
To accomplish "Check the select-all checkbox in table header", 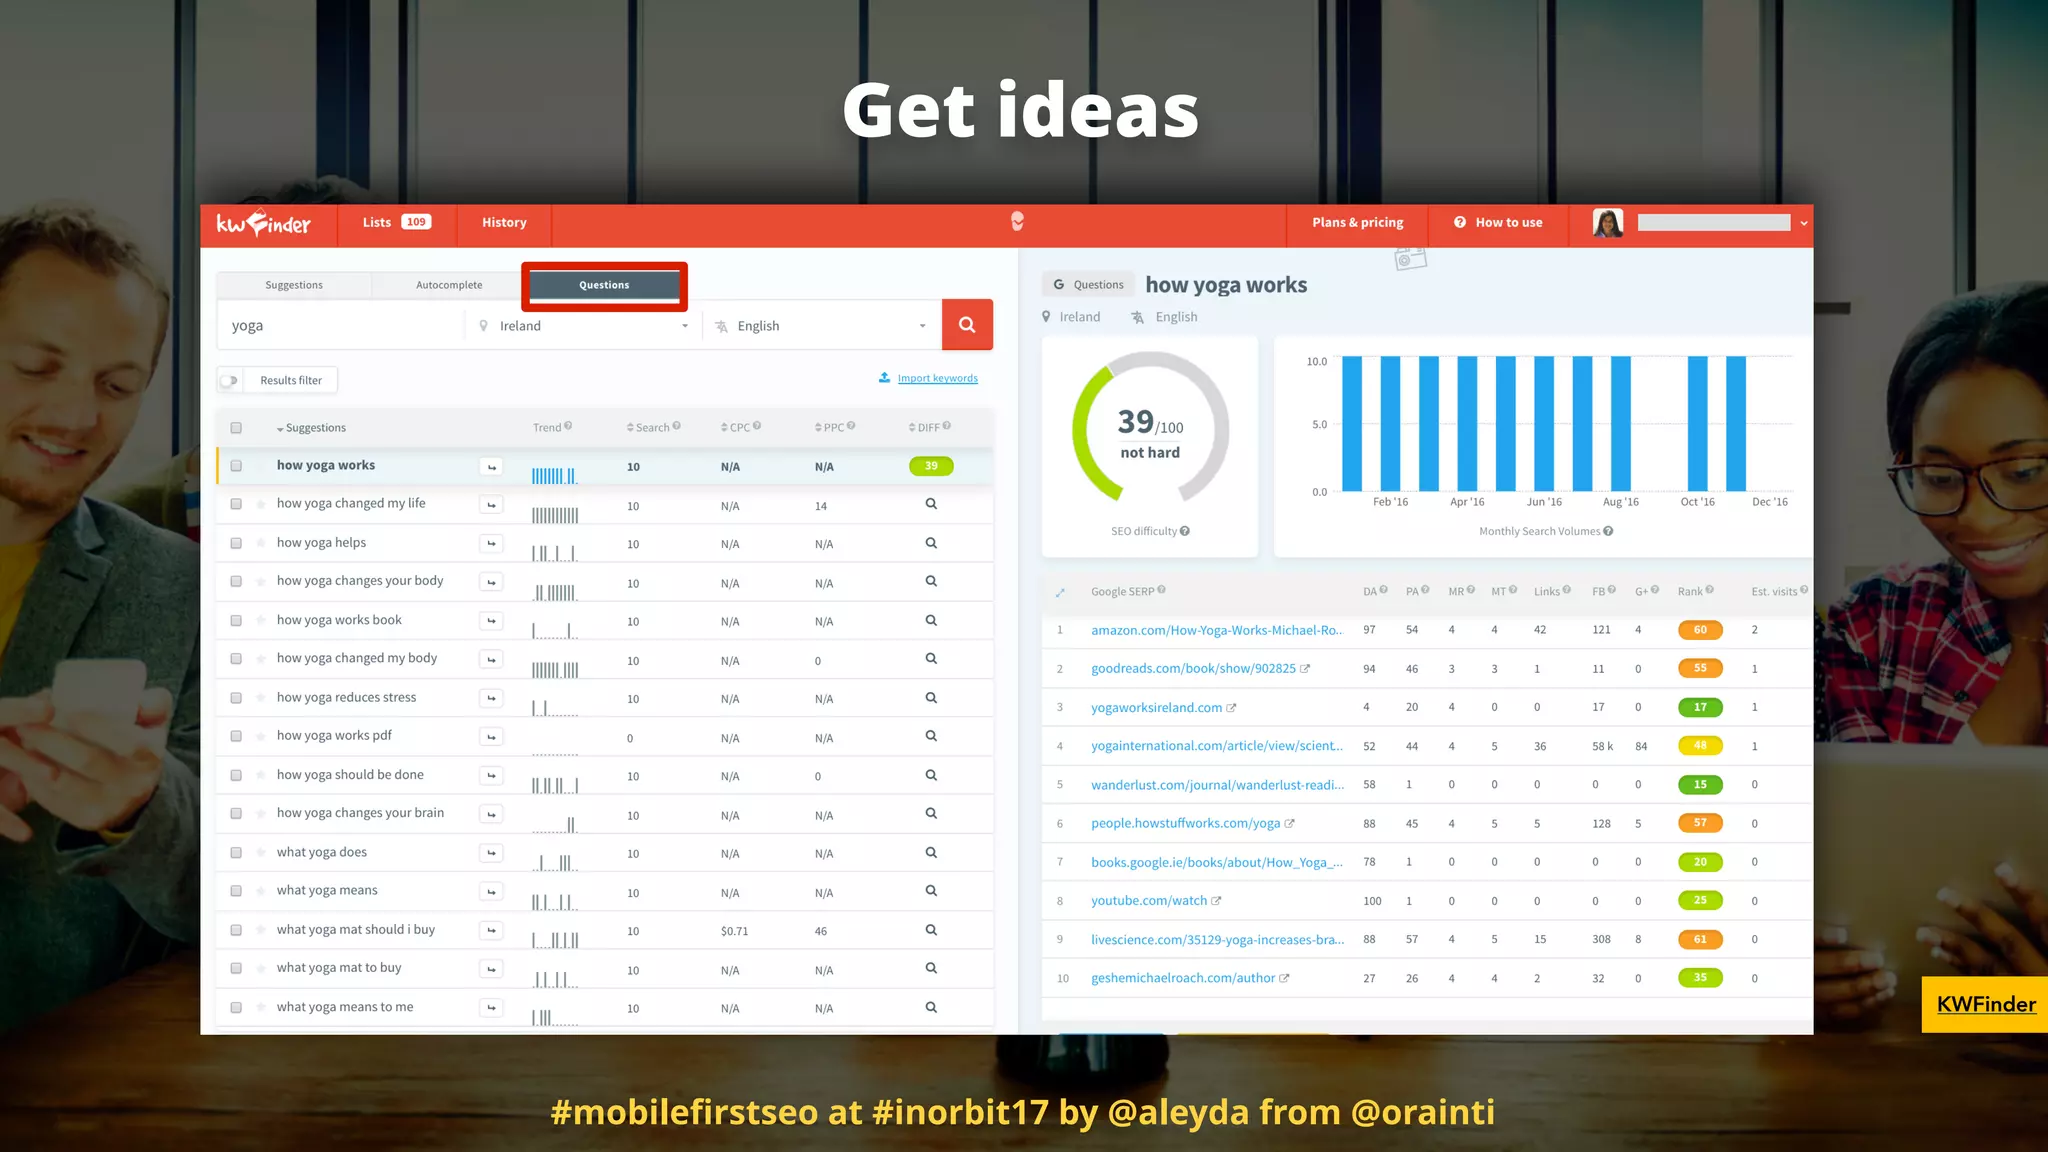I will point(236,428).
